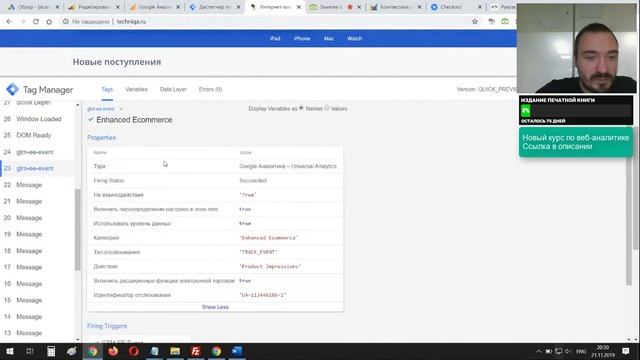The width and height of the screenshot is (640, 360).
Task: Click Show Less under properties table
Action: click(215, 307)
